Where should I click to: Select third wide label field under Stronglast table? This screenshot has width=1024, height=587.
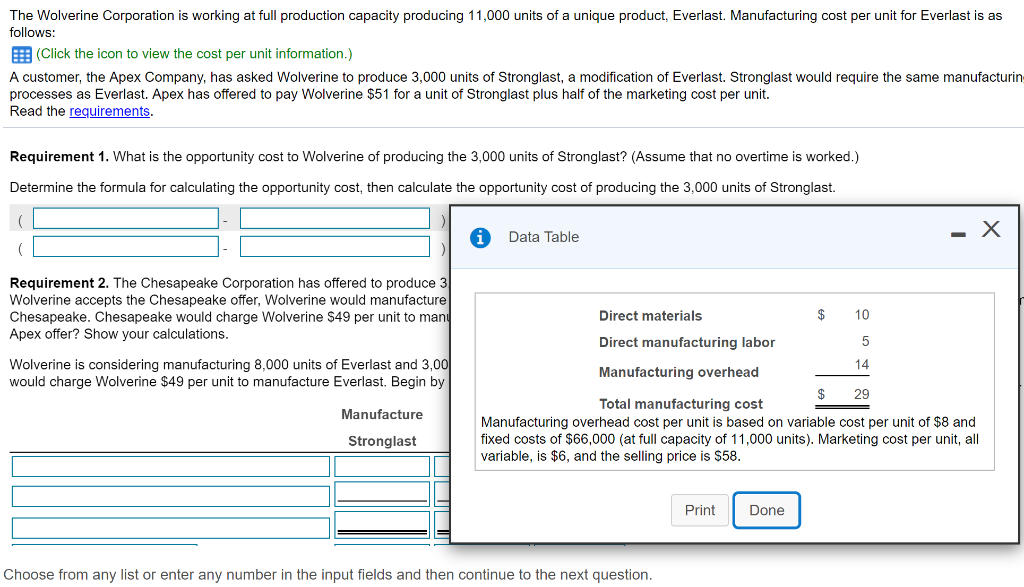[x=170, y=528]
